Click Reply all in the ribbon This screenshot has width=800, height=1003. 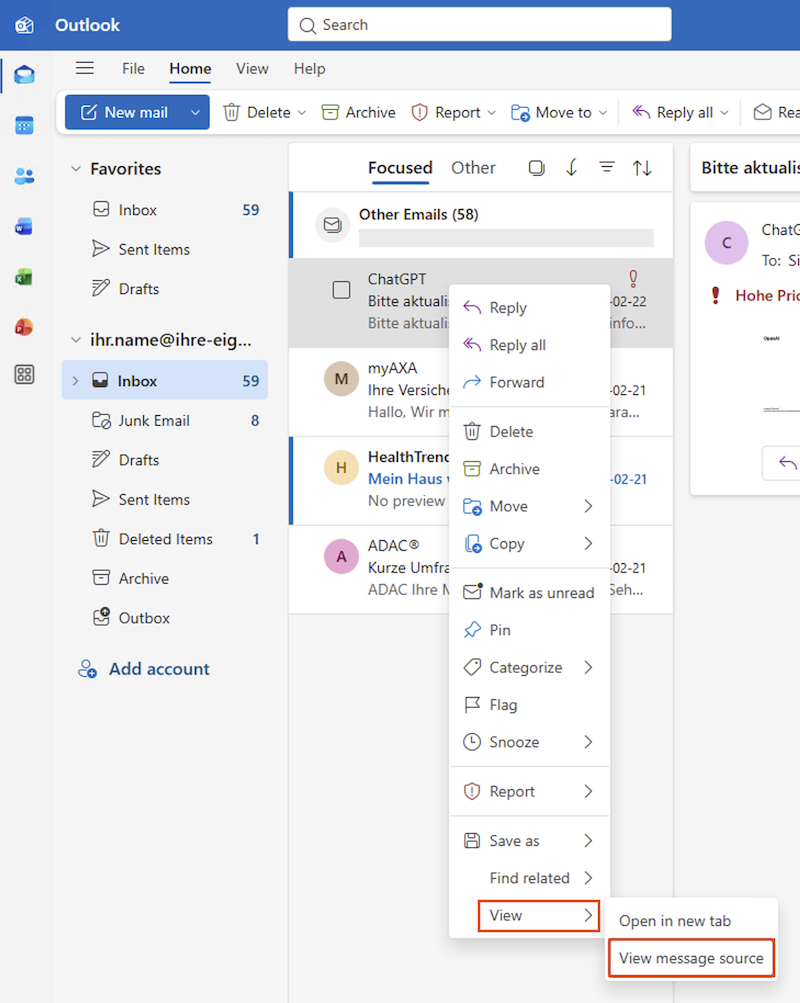pyautogui.click(x=673, y=113)
